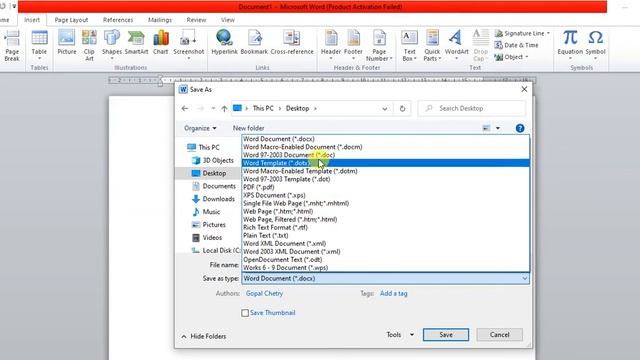Click the help icon in Save As
This screenshot has width=640, height=360.
click(520, 128)
